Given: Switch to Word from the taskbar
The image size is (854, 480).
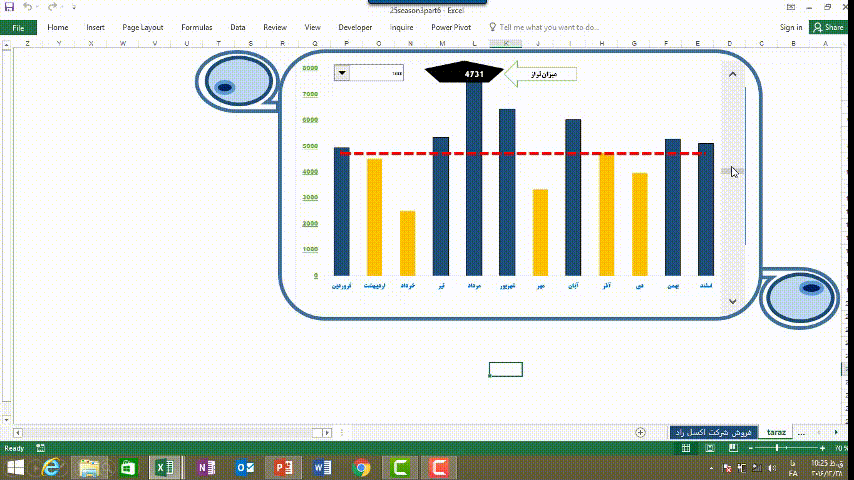Looking at the screenshot, I should tap(322, 467).
